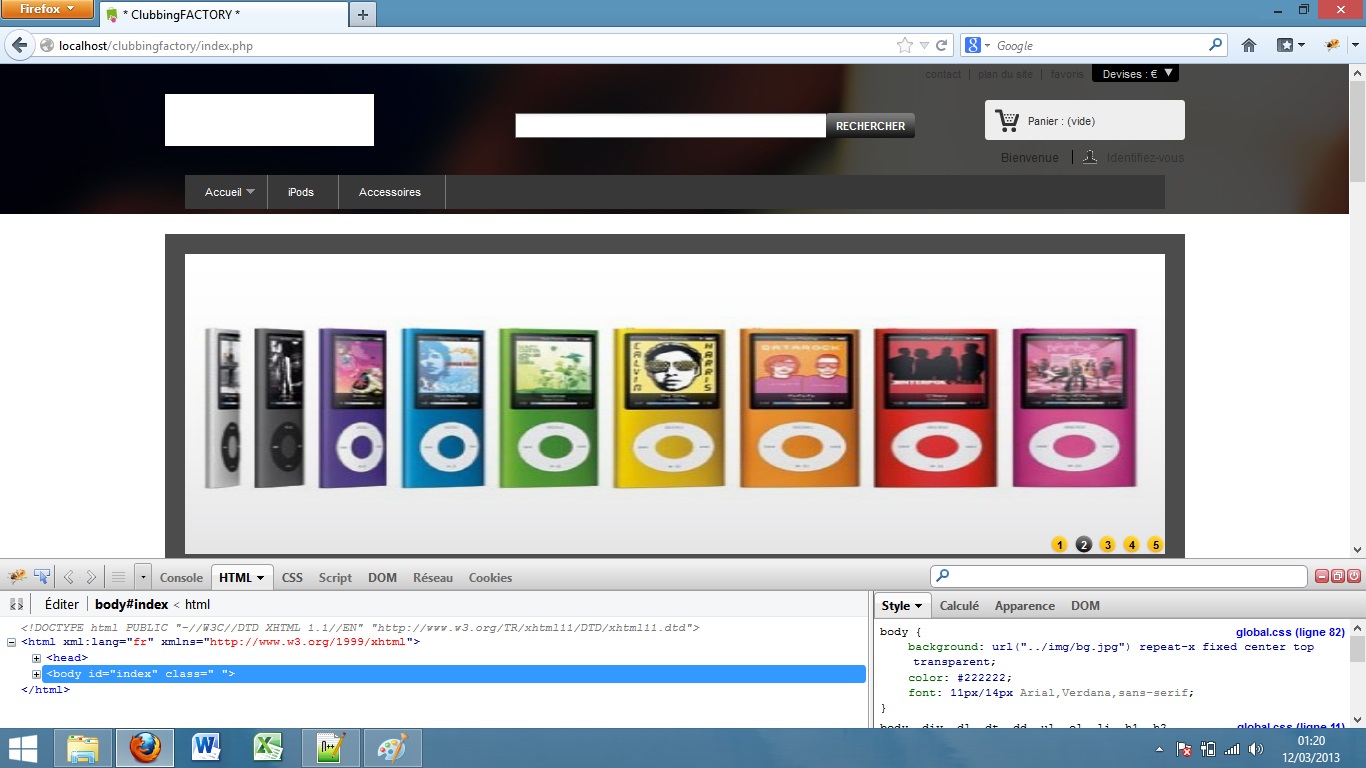Go back with the Firefox back arrow
The height and width of the screenshot is (768, 1366).
pyautogui.click(x=19, y=45)
